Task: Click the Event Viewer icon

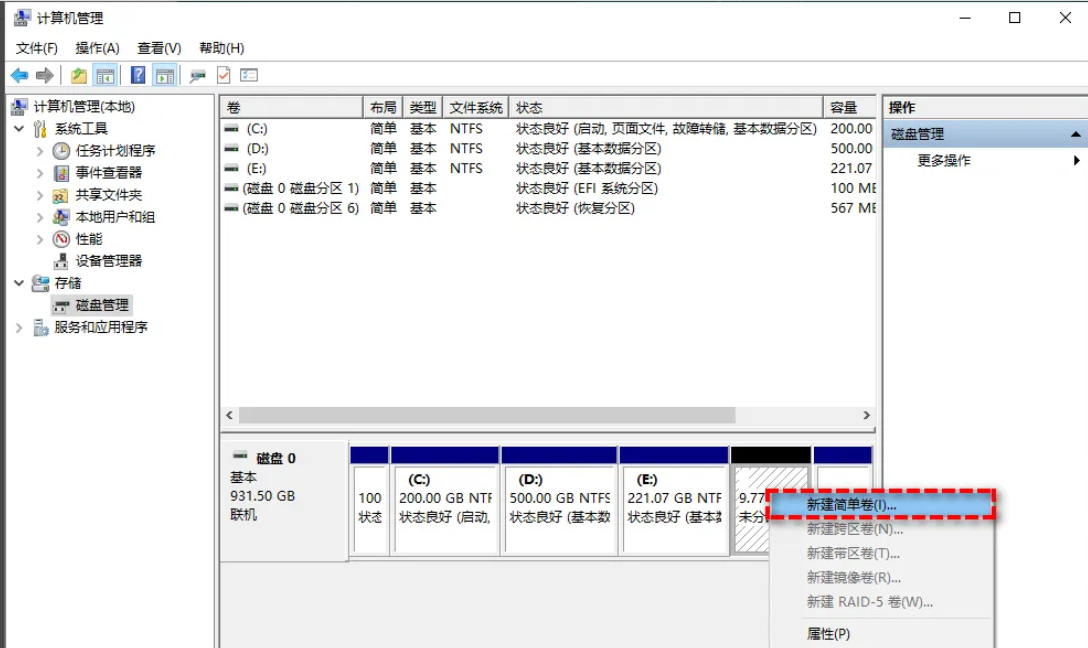Action: (x=62, y=173)
